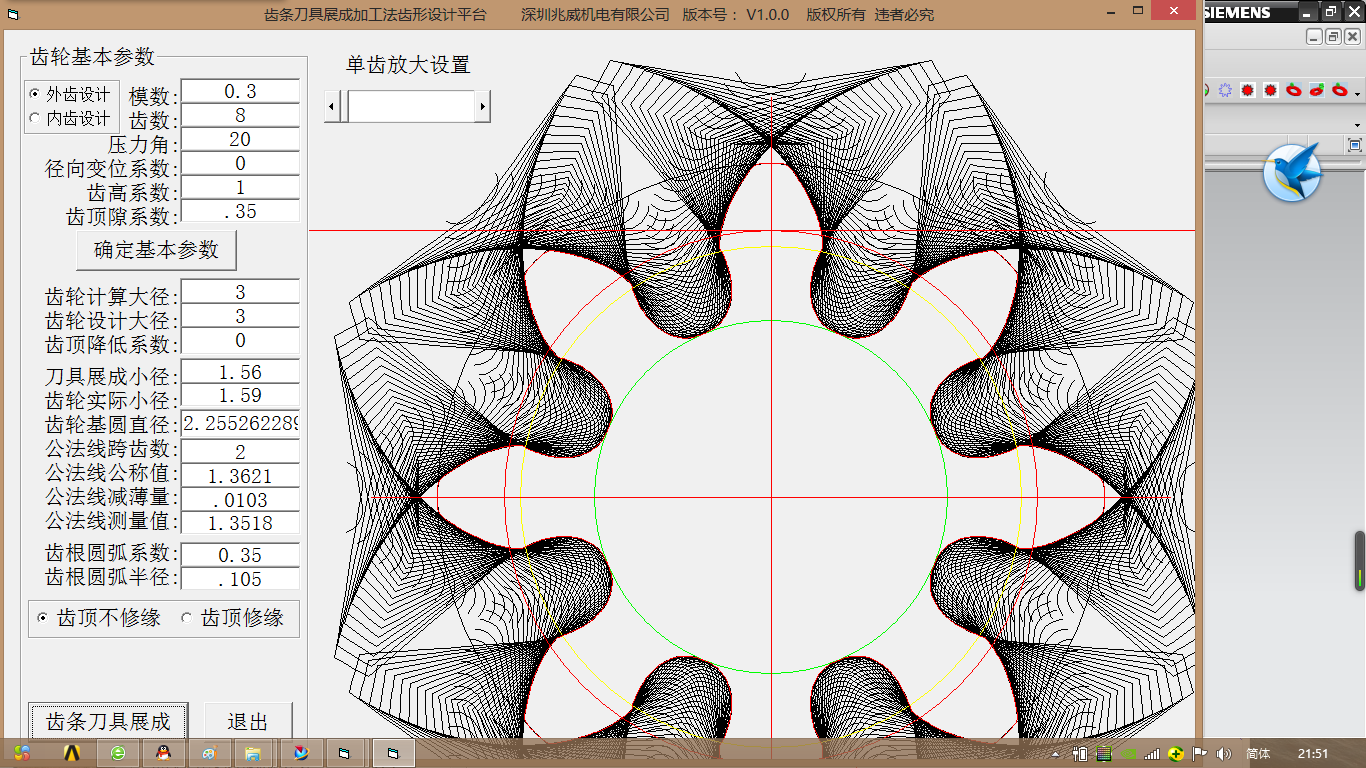Click the 齿根圆弧半径 field showing .105
This screenshot has height=768, width=1366.
coord(240,579)
